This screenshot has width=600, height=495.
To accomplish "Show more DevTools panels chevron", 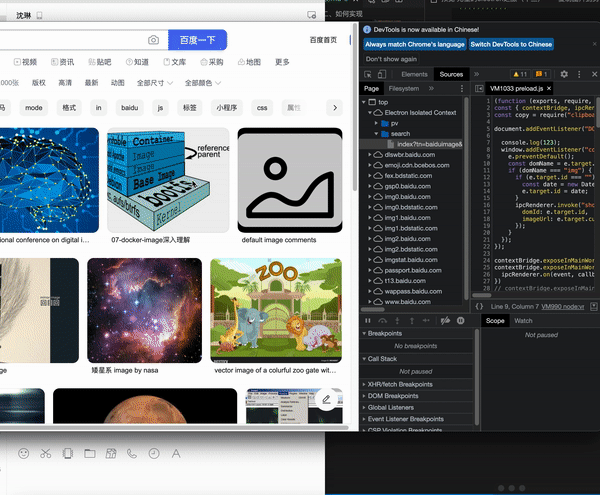I will (476, 74).
